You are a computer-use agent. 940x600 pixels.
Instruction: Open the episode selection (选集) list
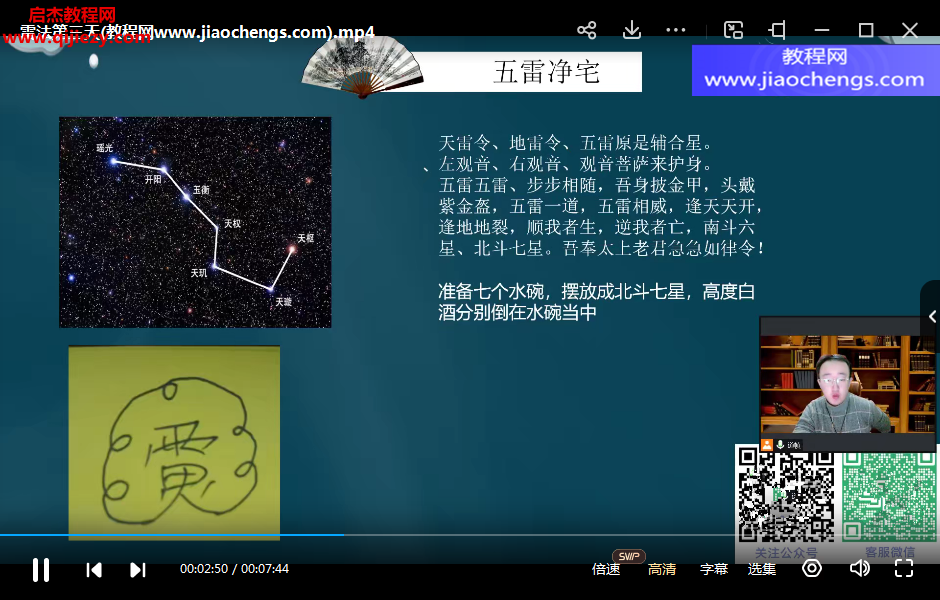[761, 569]
